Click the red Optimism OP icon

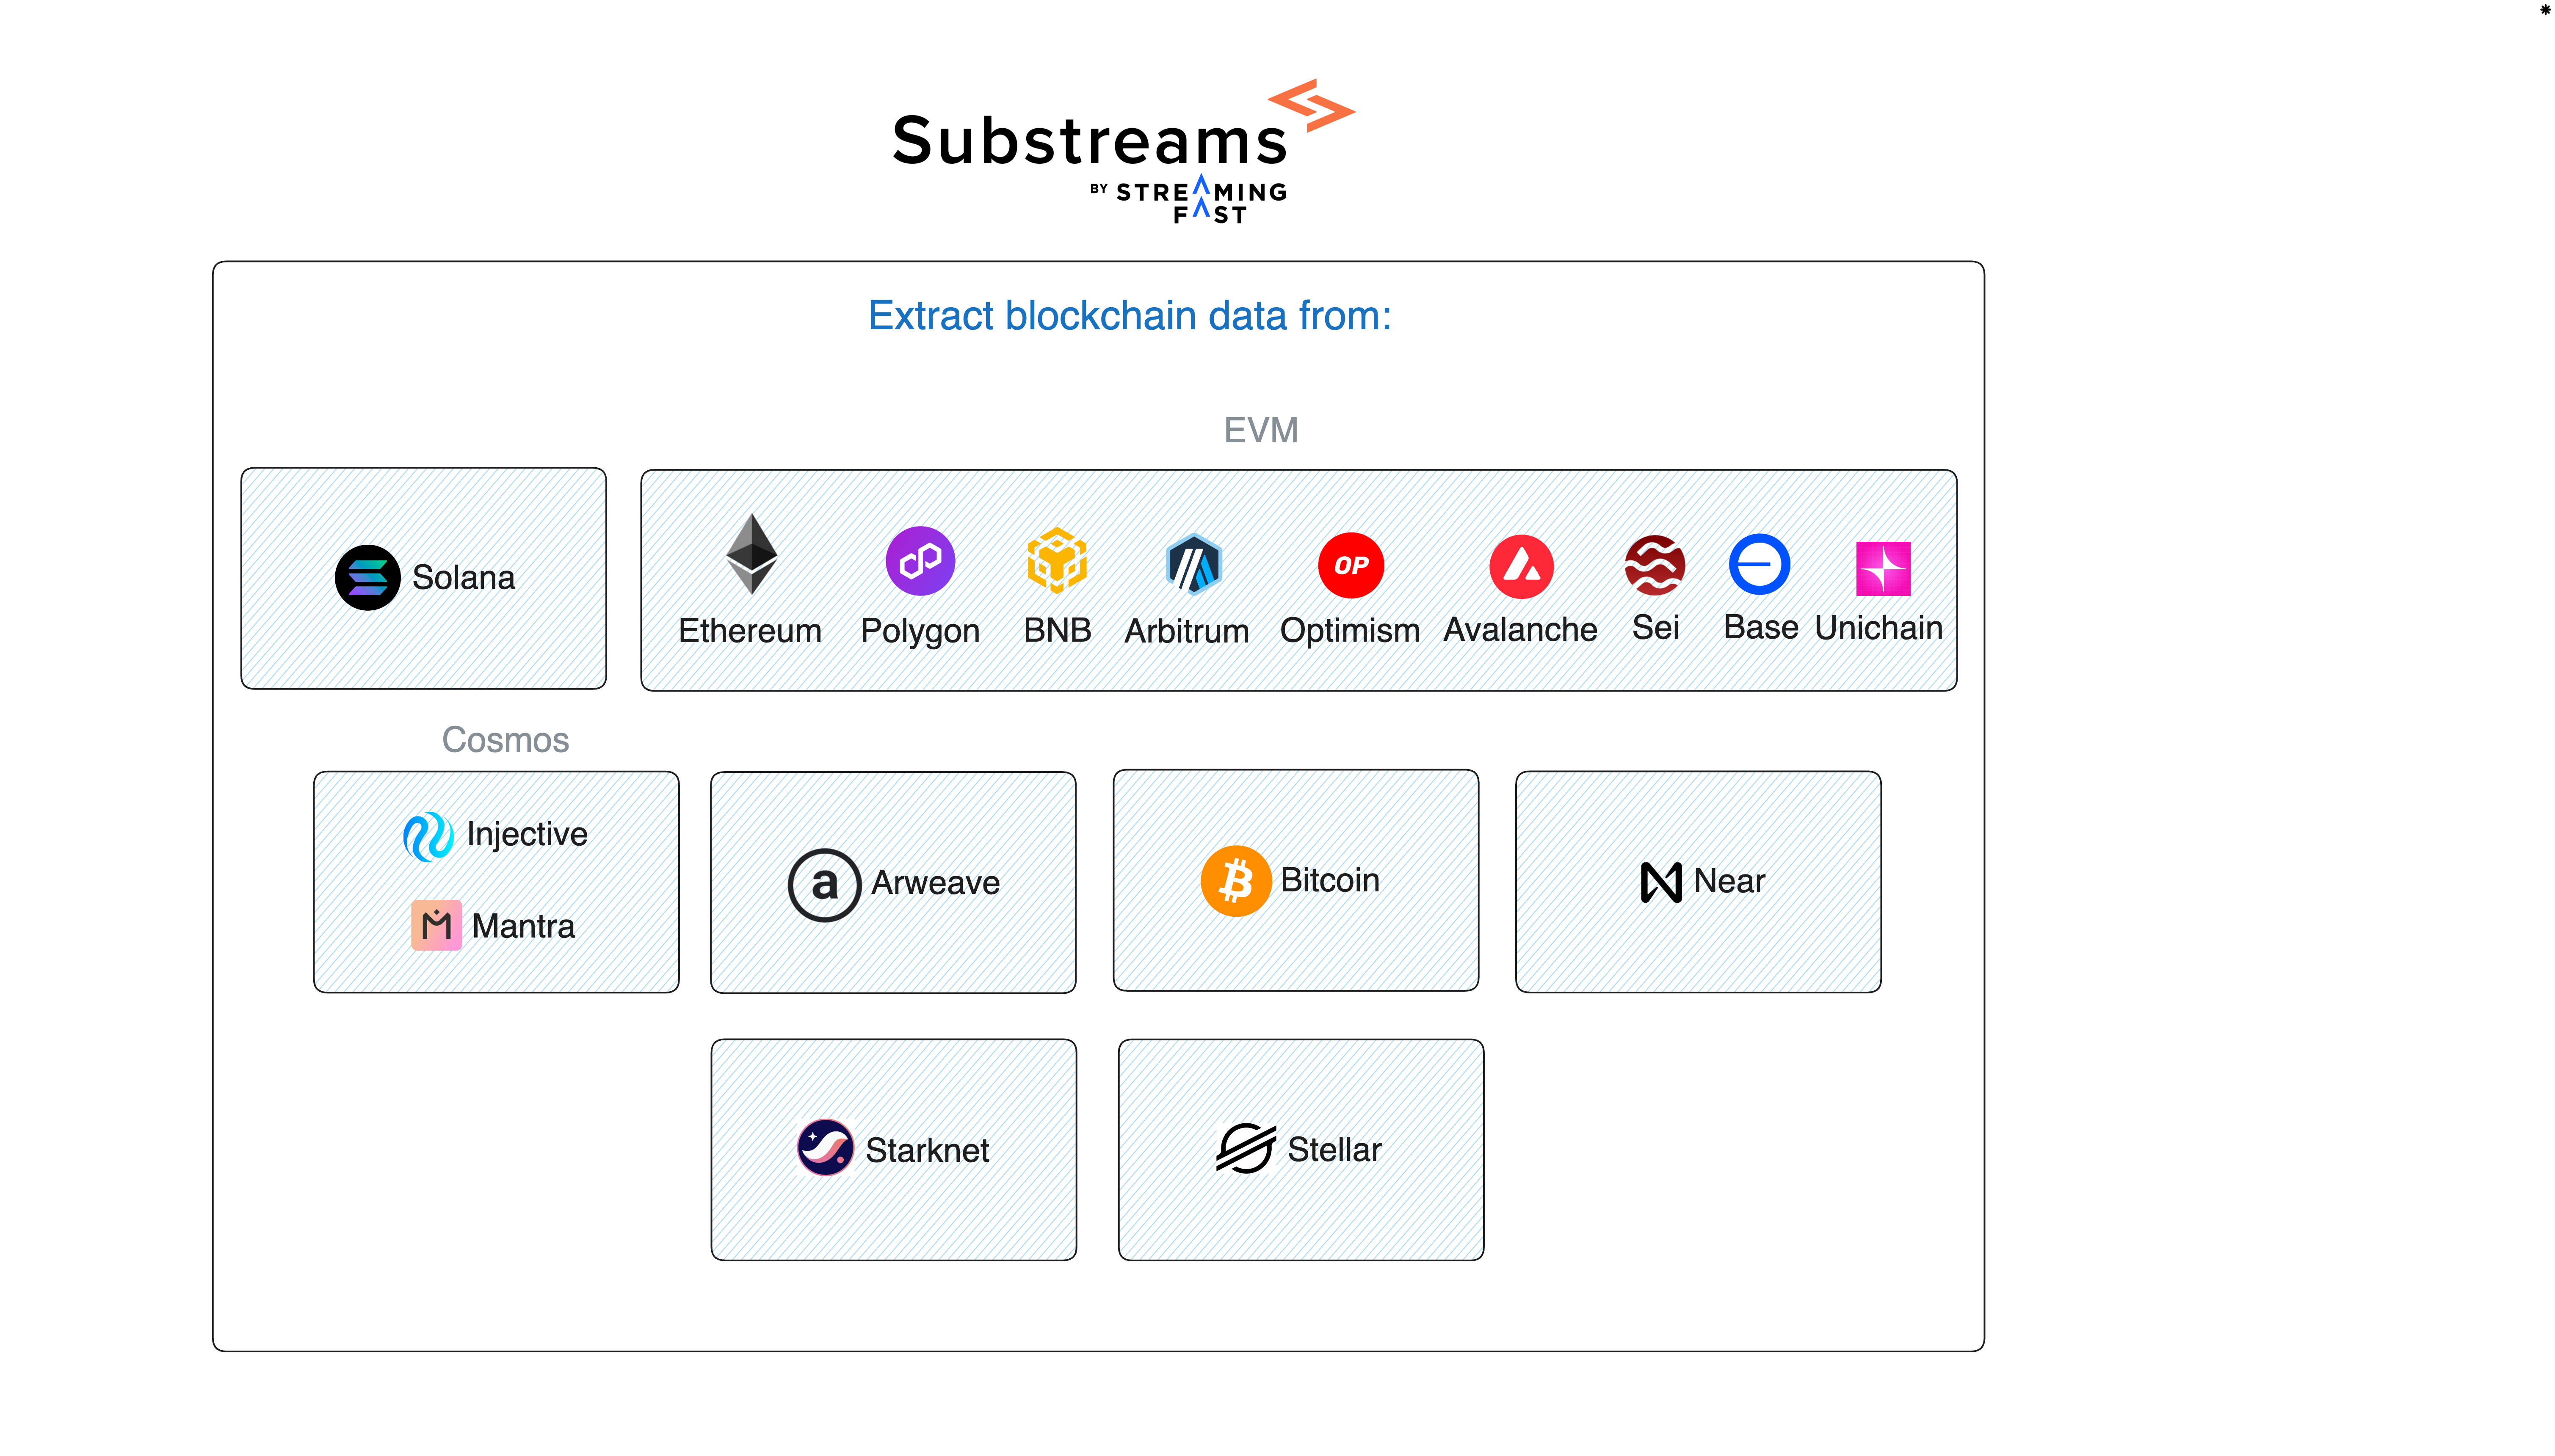pos(1350,565)
